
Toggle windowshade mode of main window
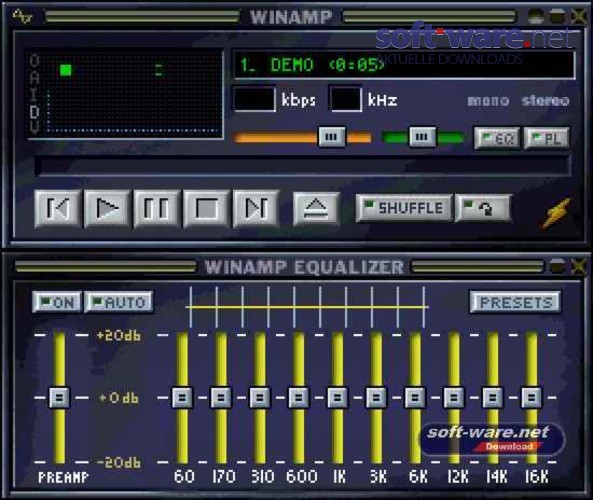(x=557, y=17)
